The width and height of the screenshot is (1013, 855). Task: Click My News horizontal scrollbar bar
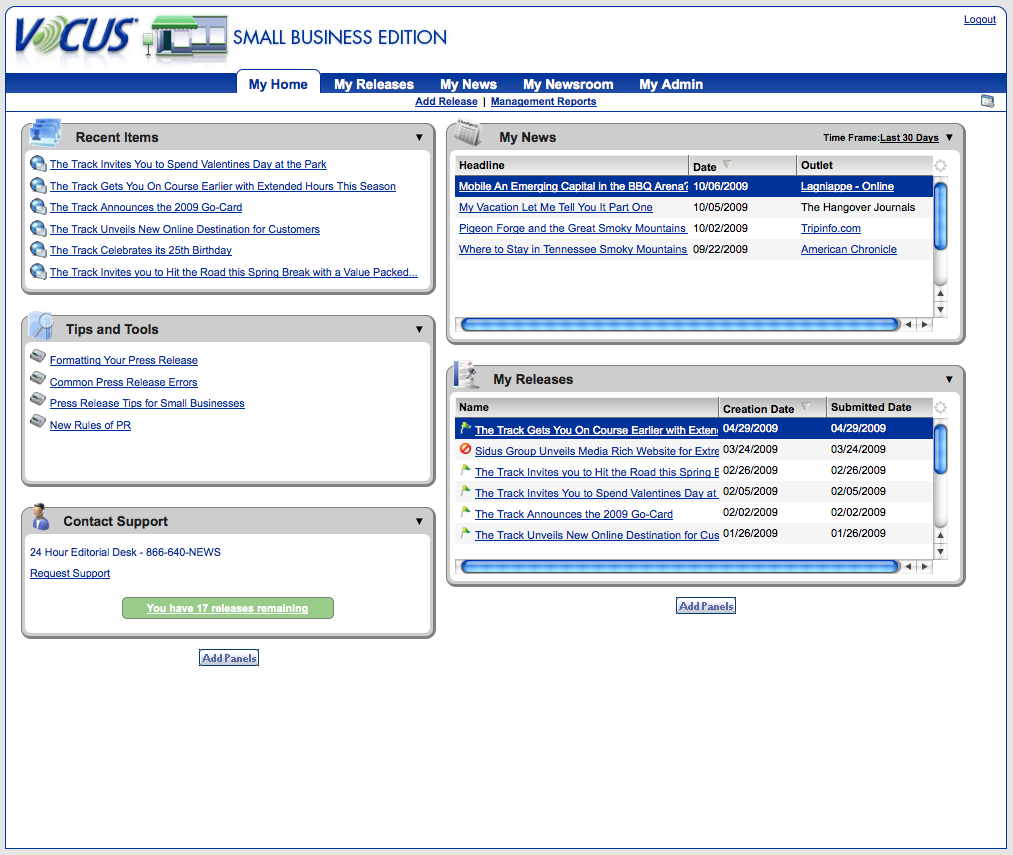pyautogui.click(x=680, y=324)
